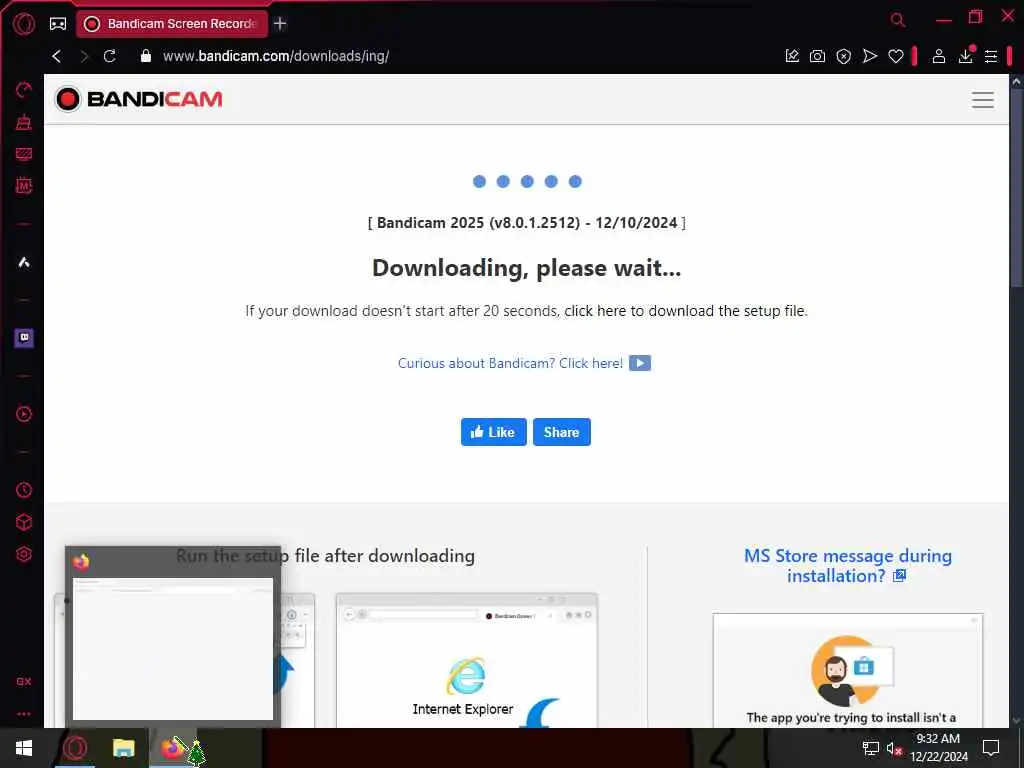Bookmark the page with heart icon
The width and height of the screenshot is (1024, 768).
point(896,56)
